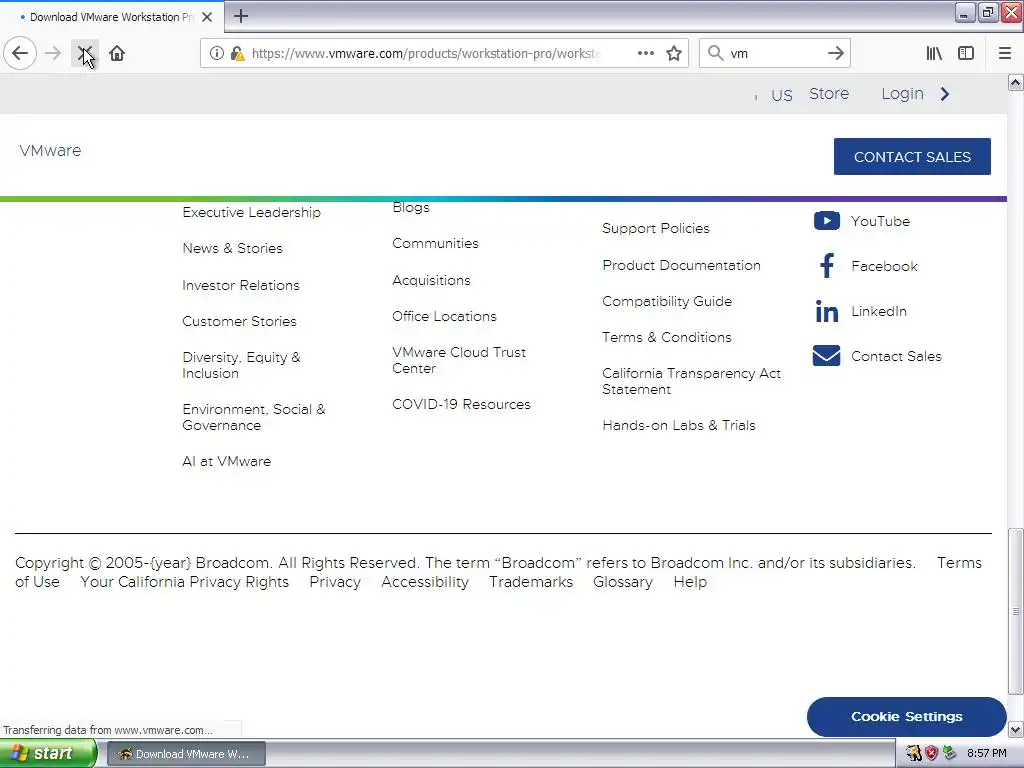Open a new browser tab
1024x768 pixels.
pos(241,16)
